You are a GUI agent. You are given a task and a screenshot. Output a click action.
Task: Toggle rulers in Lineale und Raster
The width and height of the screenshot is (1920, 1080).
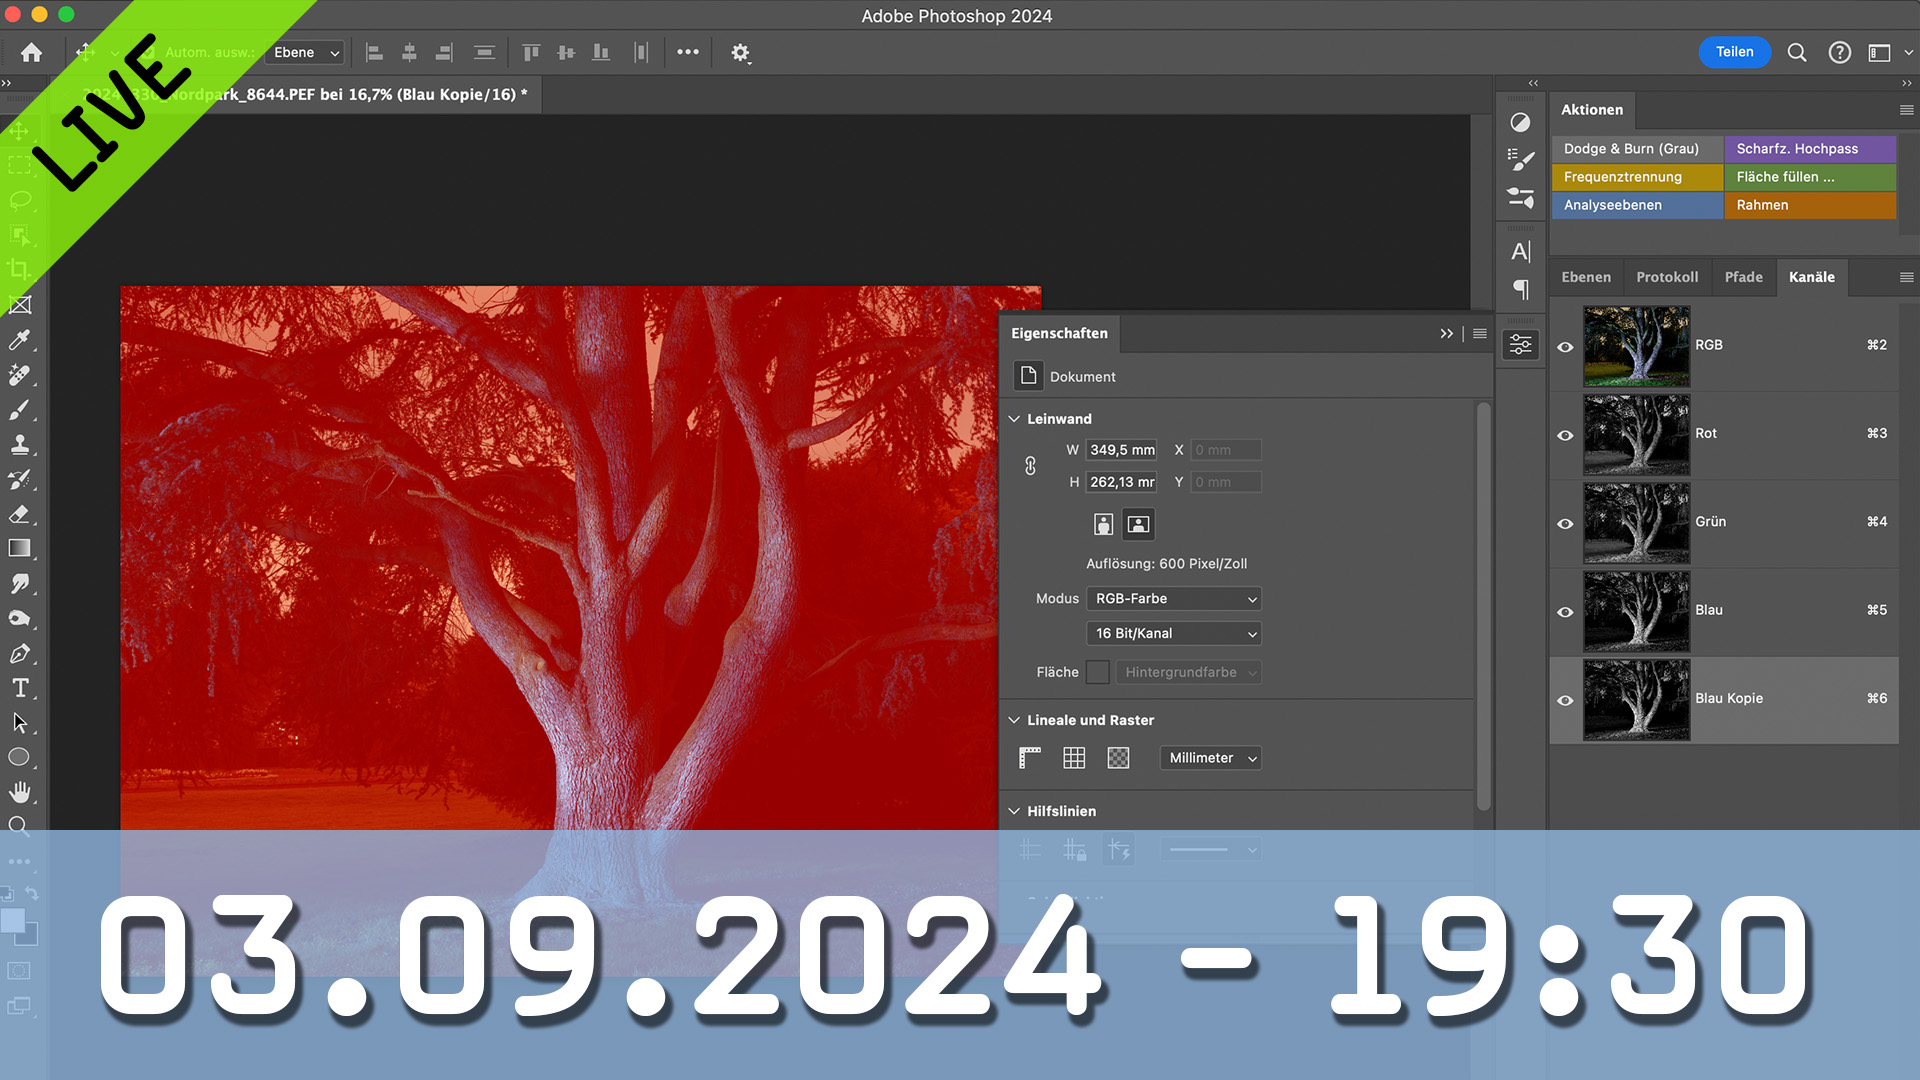tap(1030, 758)
